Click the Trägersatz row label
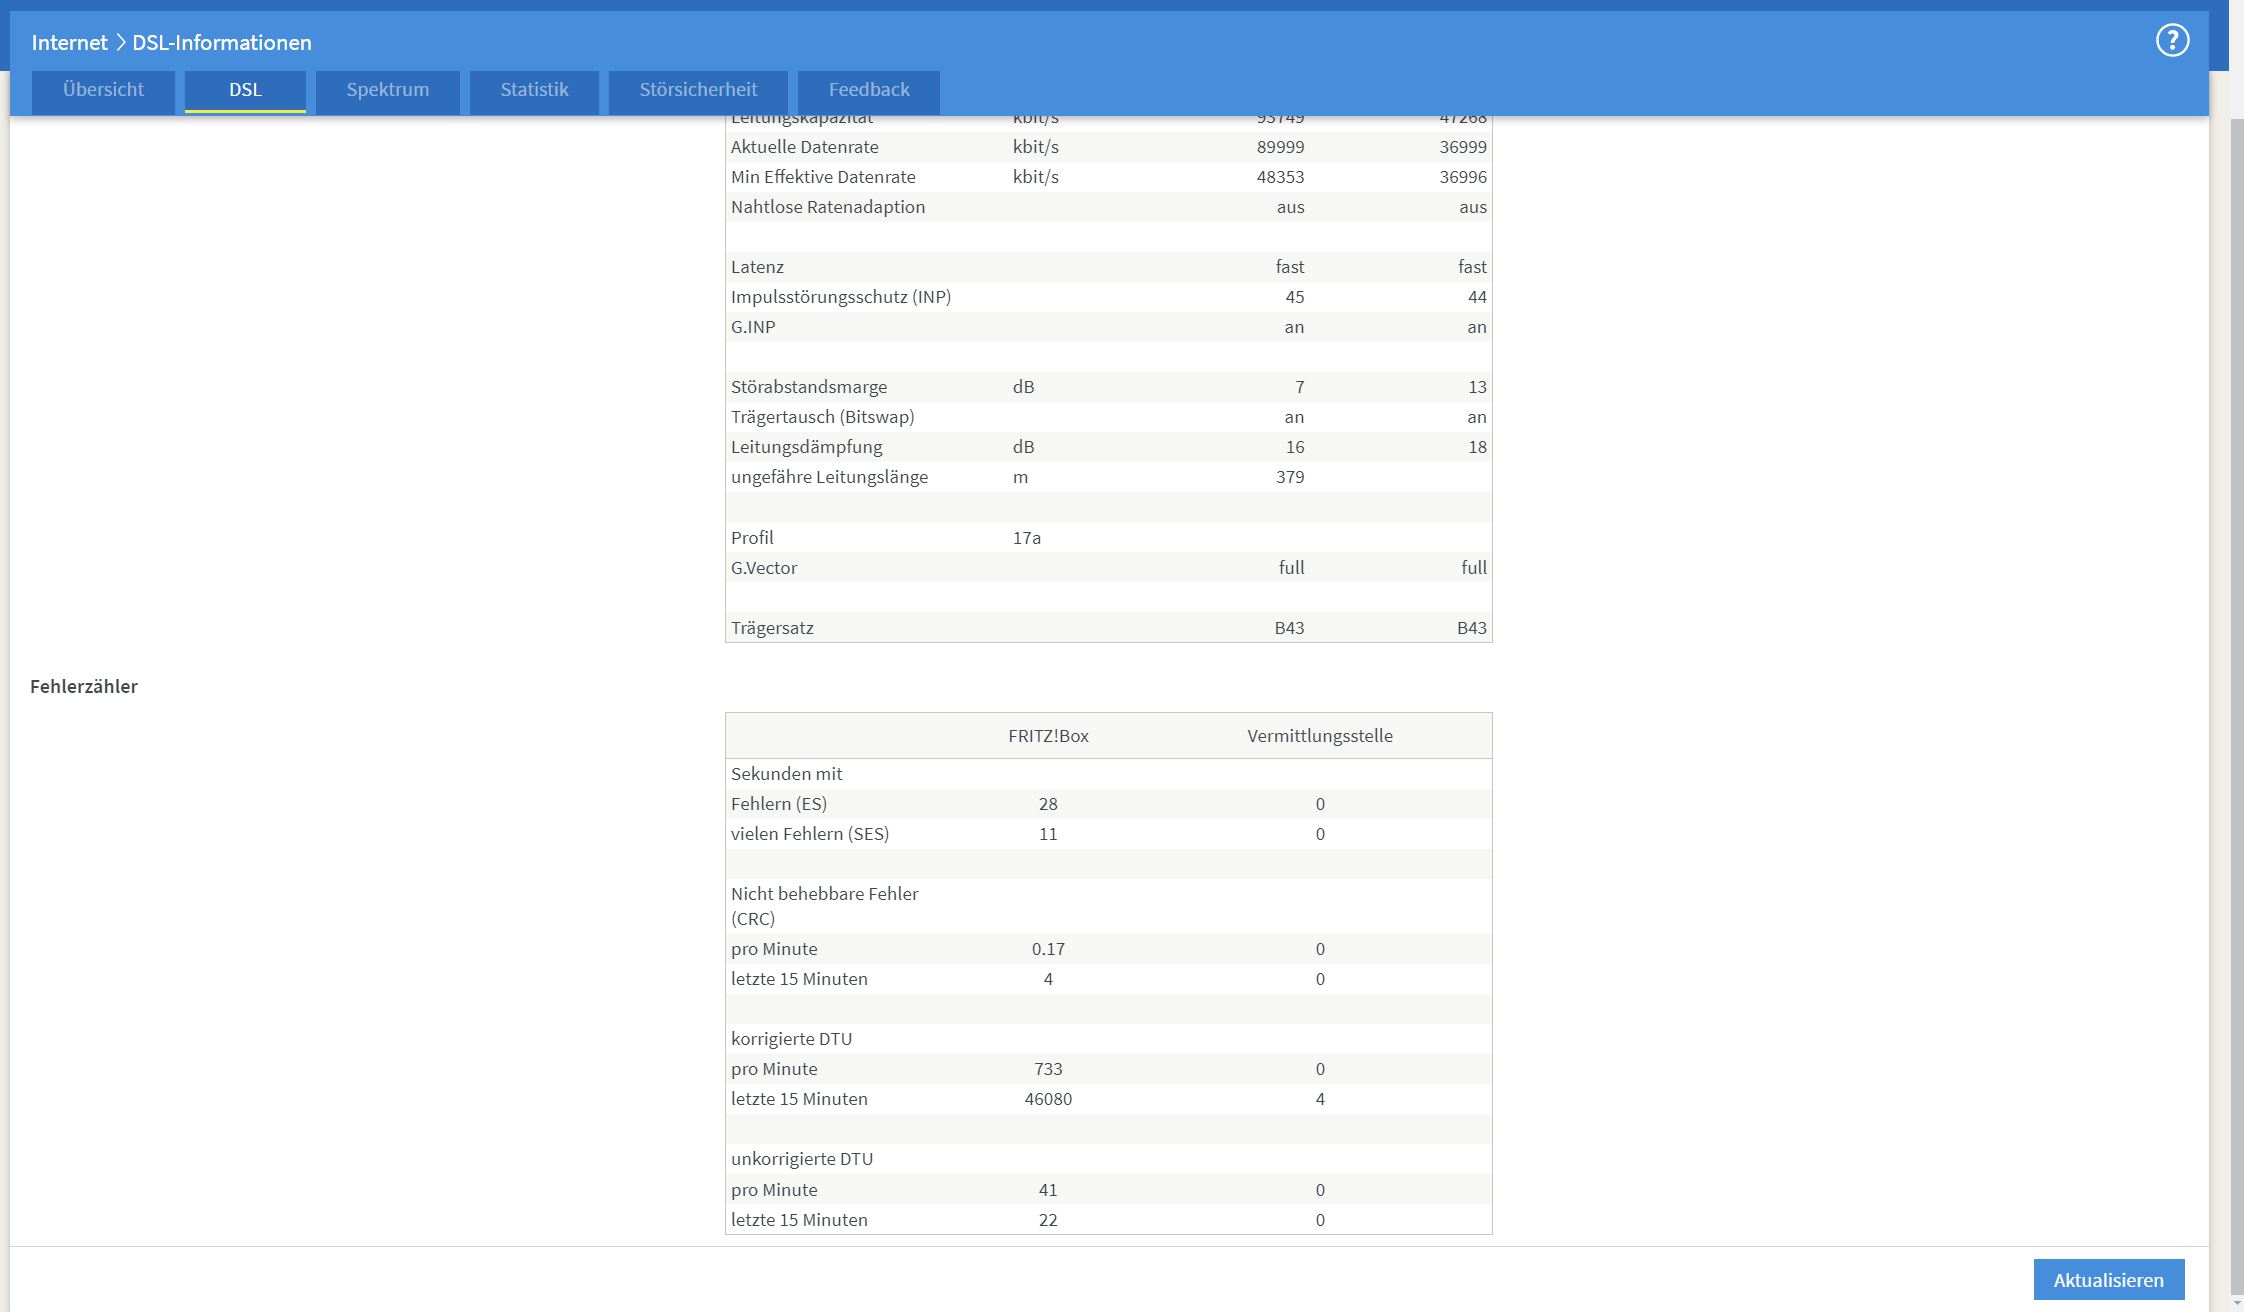Image resolution: width=2244 pixels, height=1312 pixels. (x=772, y=628)
